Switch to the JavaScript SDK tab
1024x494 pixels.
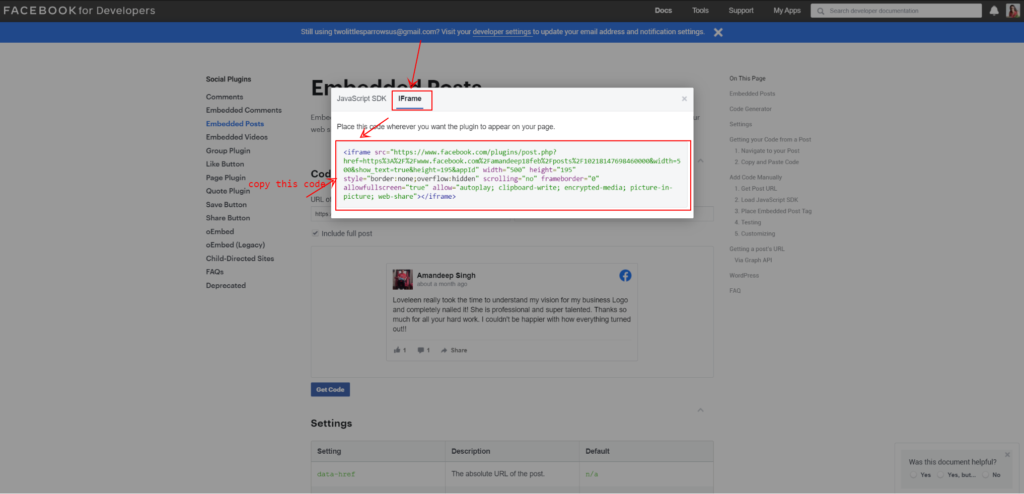tap(361, 99)
